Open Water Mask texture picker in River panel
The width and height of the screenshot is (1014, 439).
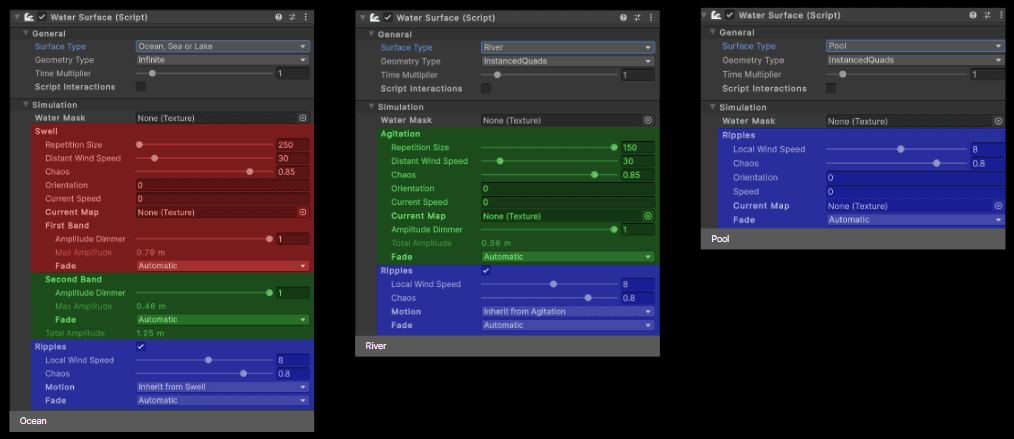pyautogui.click(x=648, y=120)
